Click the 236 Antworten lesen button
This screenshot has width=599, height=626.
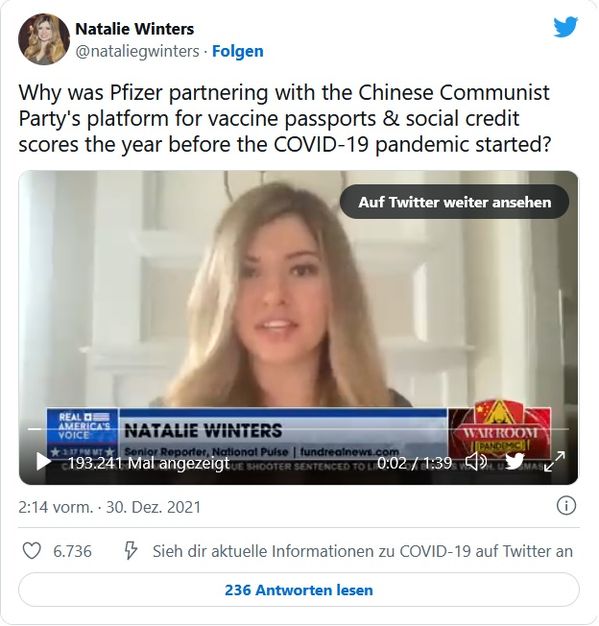pyautogui.click(x=299, y=590)
